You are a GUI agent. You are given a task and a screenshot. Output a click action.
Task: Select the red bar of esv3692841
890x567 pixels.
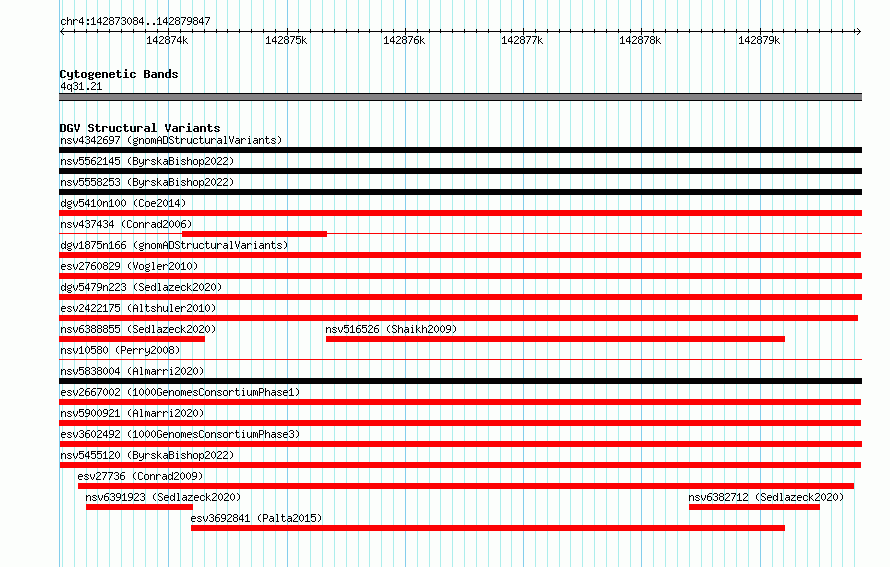coord(488,528)
